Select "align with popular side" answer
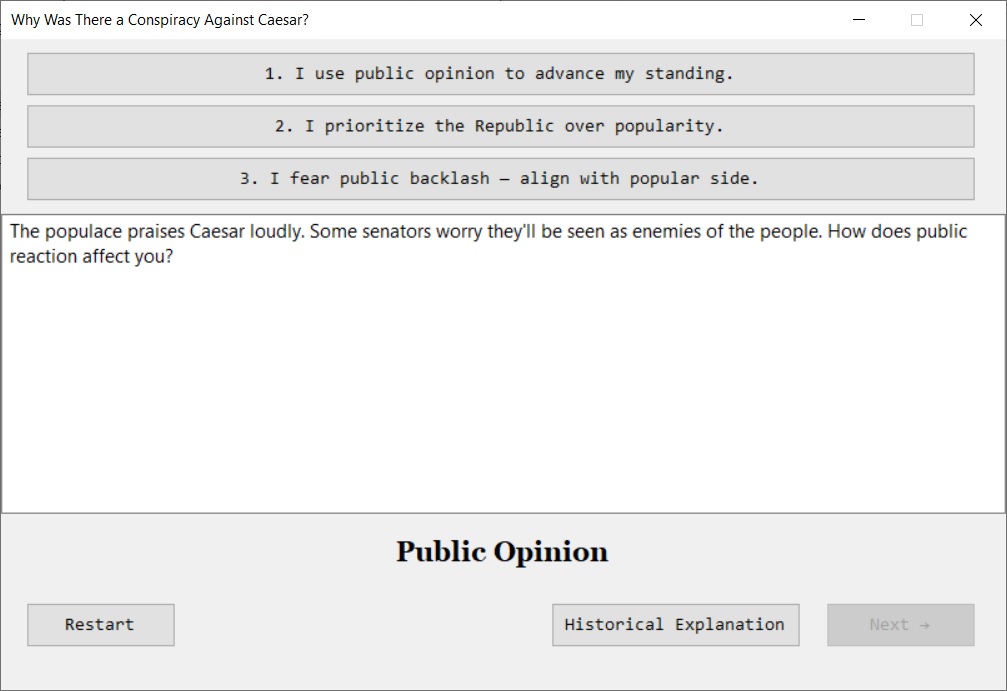1007x691 pixels. coord(500,179)
